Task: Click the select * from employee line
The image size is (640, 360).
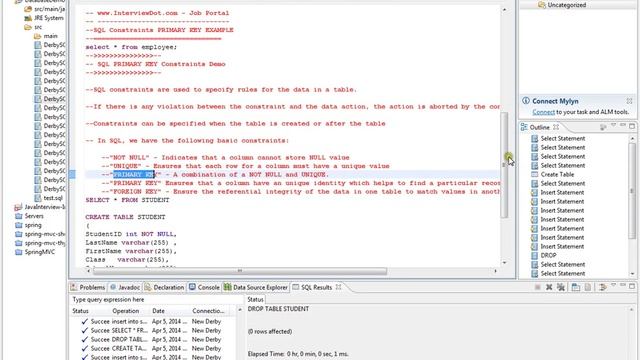Action: 131,47
